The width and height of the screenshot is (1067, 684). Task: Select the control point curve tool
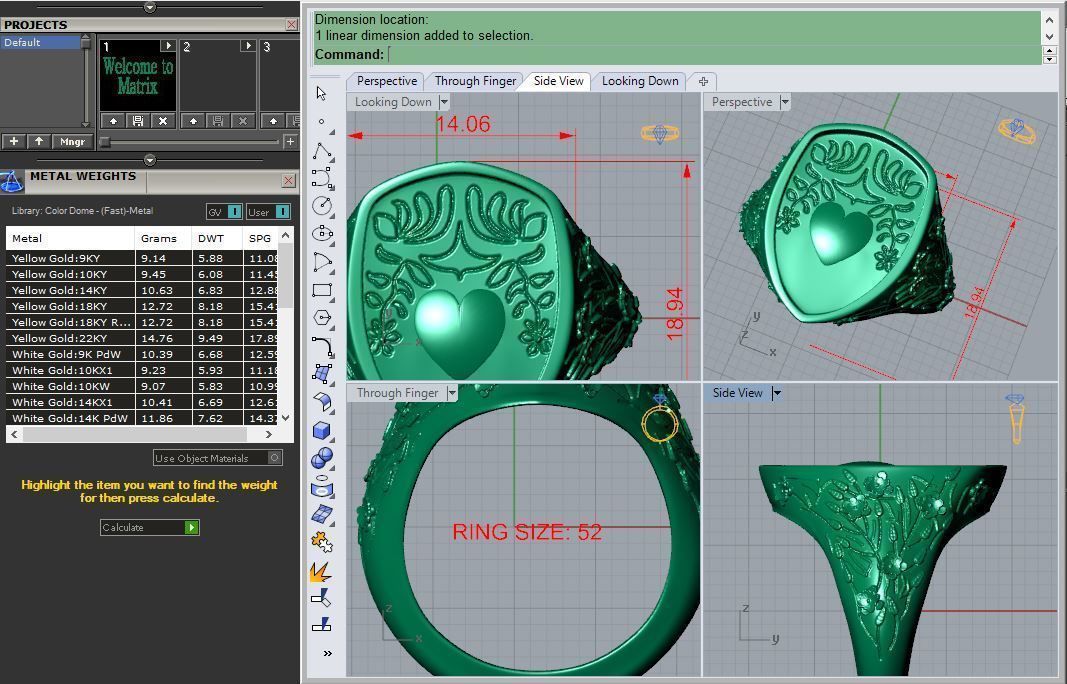[322, 178]
